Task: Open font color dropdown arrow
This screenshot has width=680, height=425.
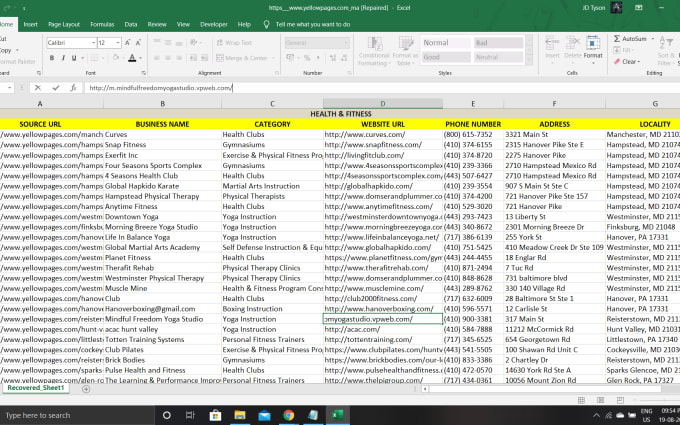Action: pyautogui.click(x=141, y=58)
